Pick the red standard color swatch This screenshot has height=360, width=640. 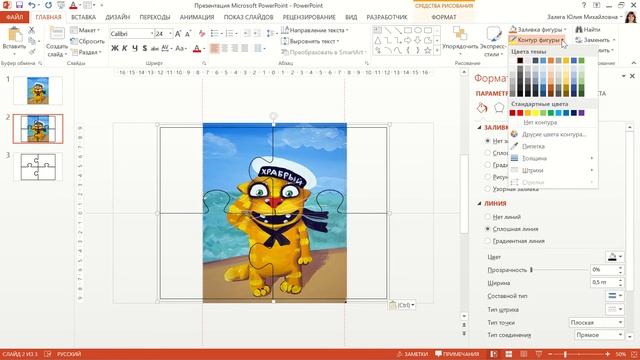pos(520,113)
